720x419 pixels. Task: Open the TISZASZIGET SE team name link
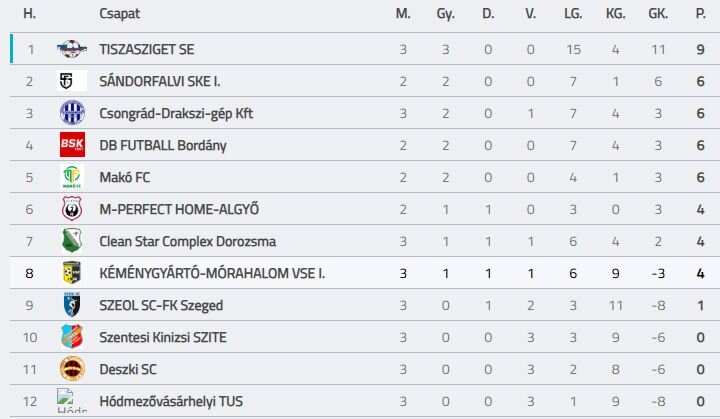click(x=146, y=49)
